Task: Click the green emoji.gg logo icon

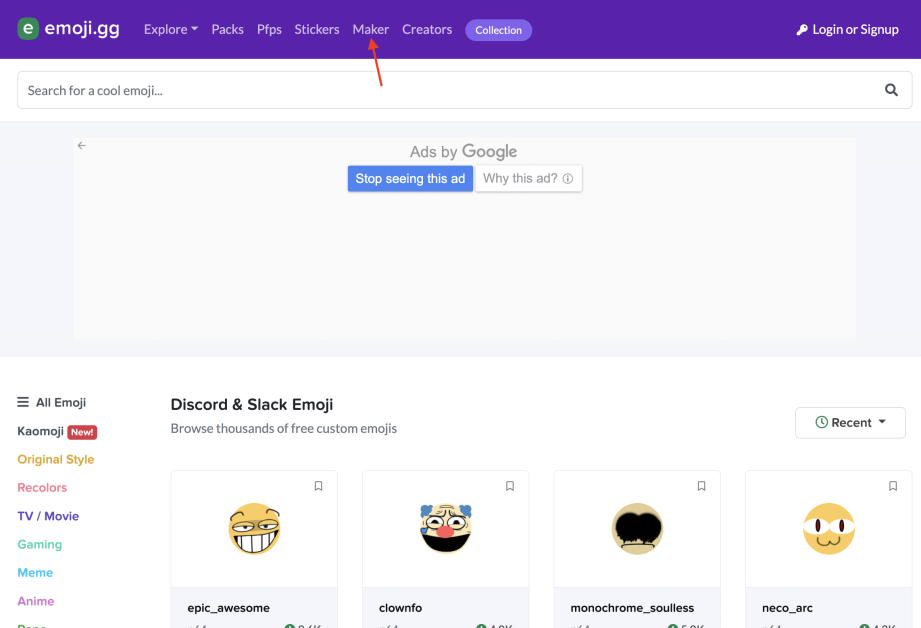Action: point(28,29)
